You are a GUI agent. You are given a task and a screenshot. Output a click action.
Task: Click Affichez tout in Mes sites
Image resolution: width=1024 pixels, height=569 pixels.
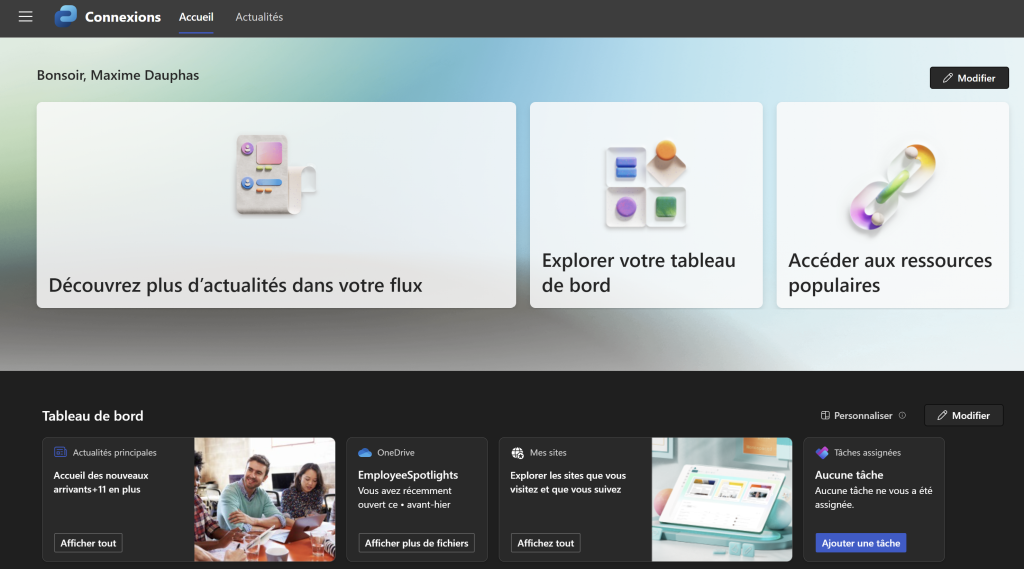tap(545, 543)
